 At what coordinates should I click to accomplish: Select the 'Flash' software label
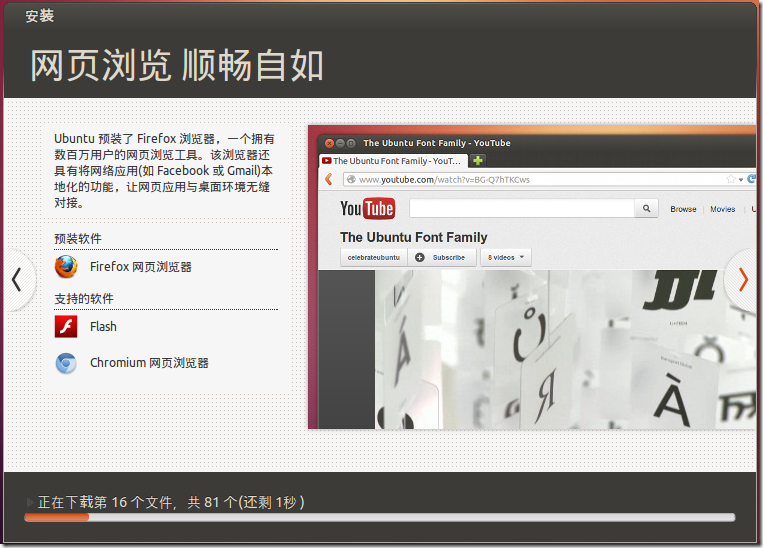click(x=103, y=327)
